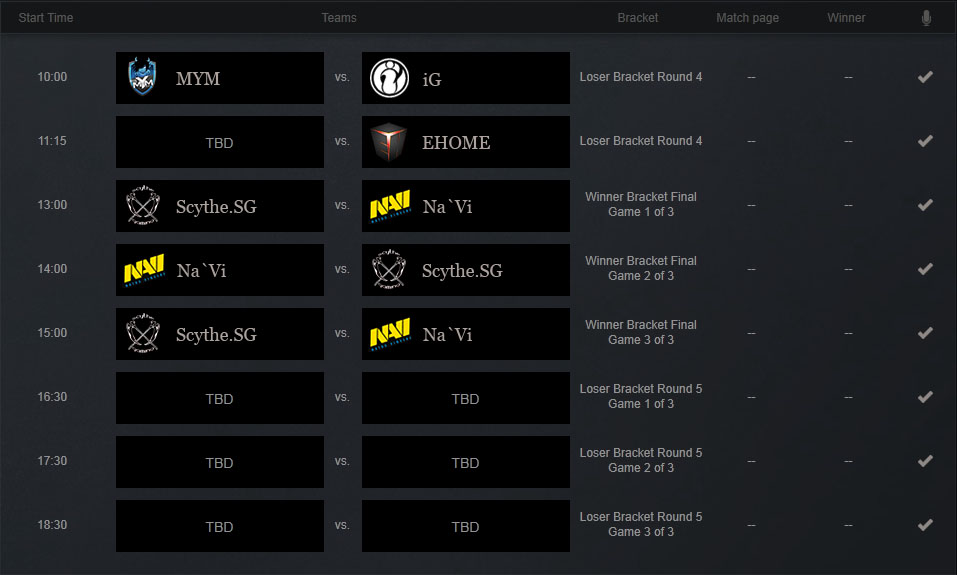This screenshot has height=575, width=957.
Task: Click Na`Vi logo in 15:00 match
Action: pyautogui.click(x=390, y=334)
